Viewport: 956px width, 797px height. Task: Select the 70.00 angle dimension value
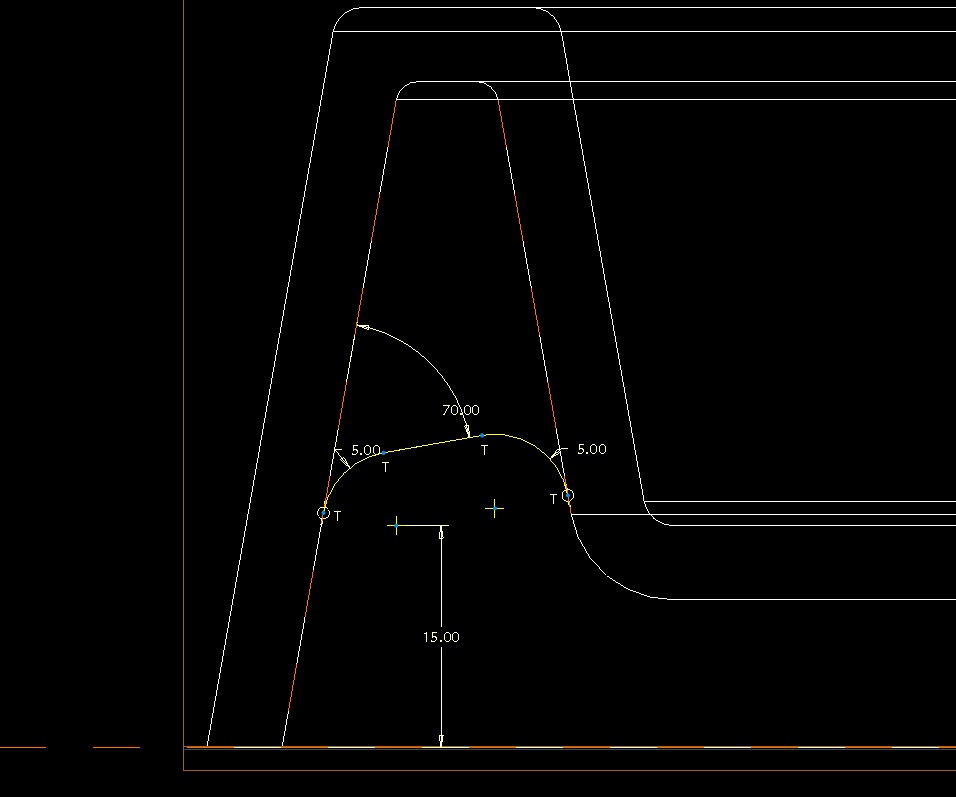460,410
